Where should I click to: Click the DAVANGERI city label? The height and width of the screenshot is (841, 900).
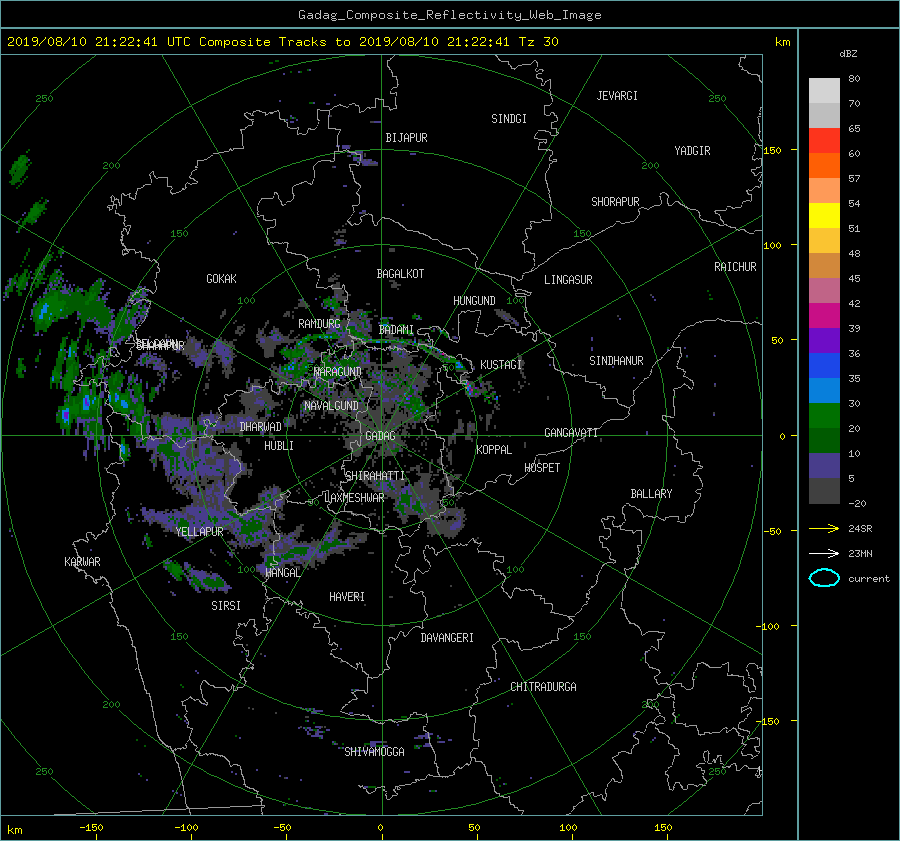coord(447,638)
